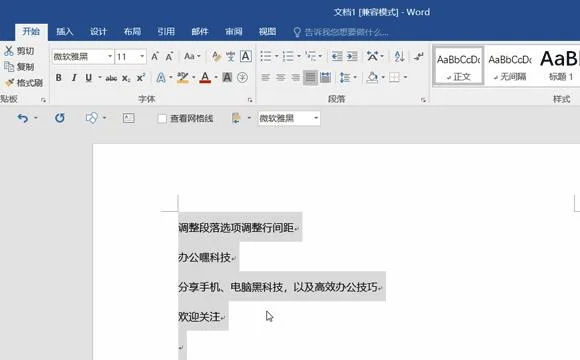Expand numbering library dropdown arrow
Viewport: 580px width, 360px height.
click(x=299, y=56)
